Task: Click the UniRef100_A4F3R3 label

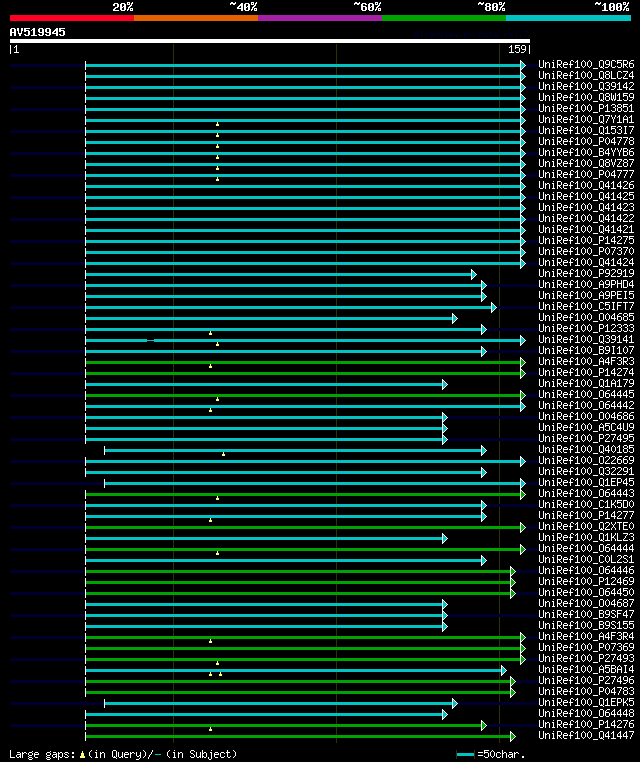Action: coord(586,361)
